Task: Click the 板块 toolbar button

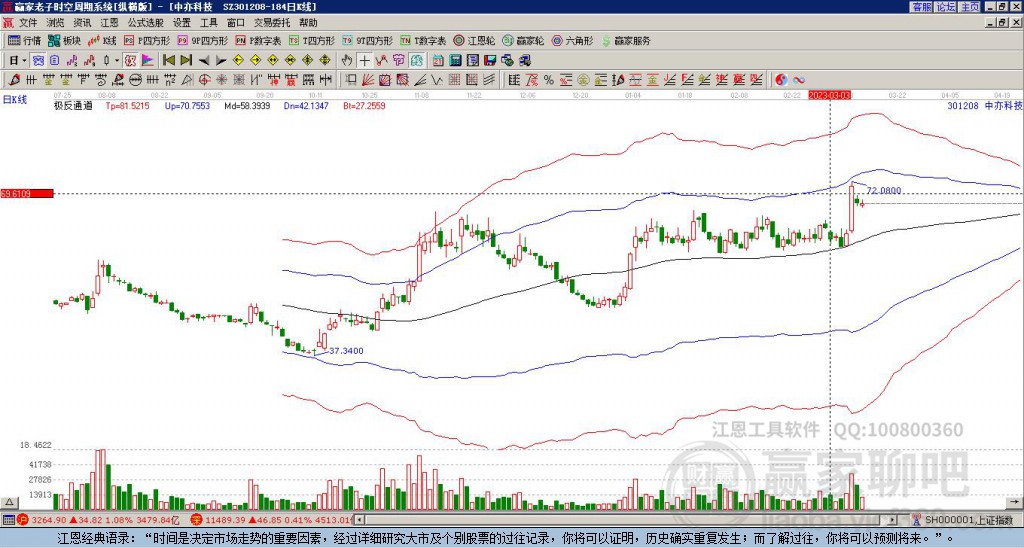Action: click(64, 40)
